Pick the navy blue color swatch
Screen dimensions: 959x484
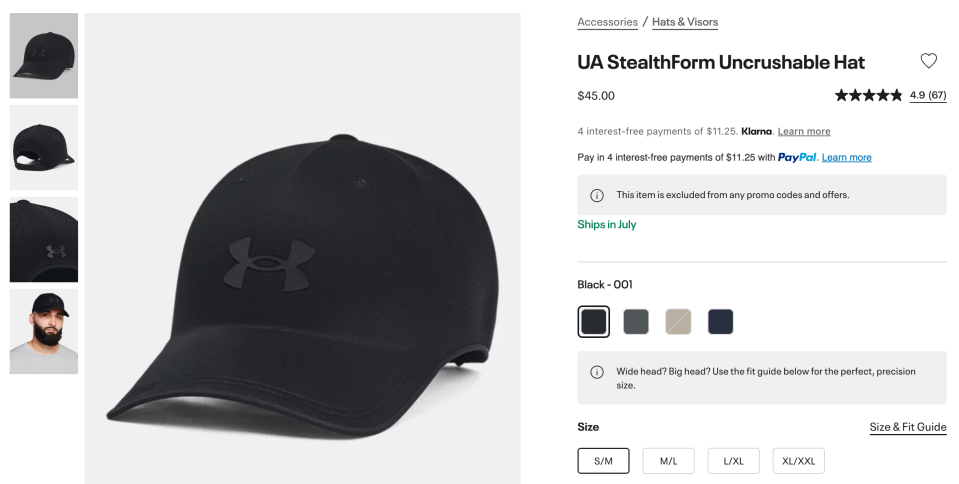coord(720,321)
